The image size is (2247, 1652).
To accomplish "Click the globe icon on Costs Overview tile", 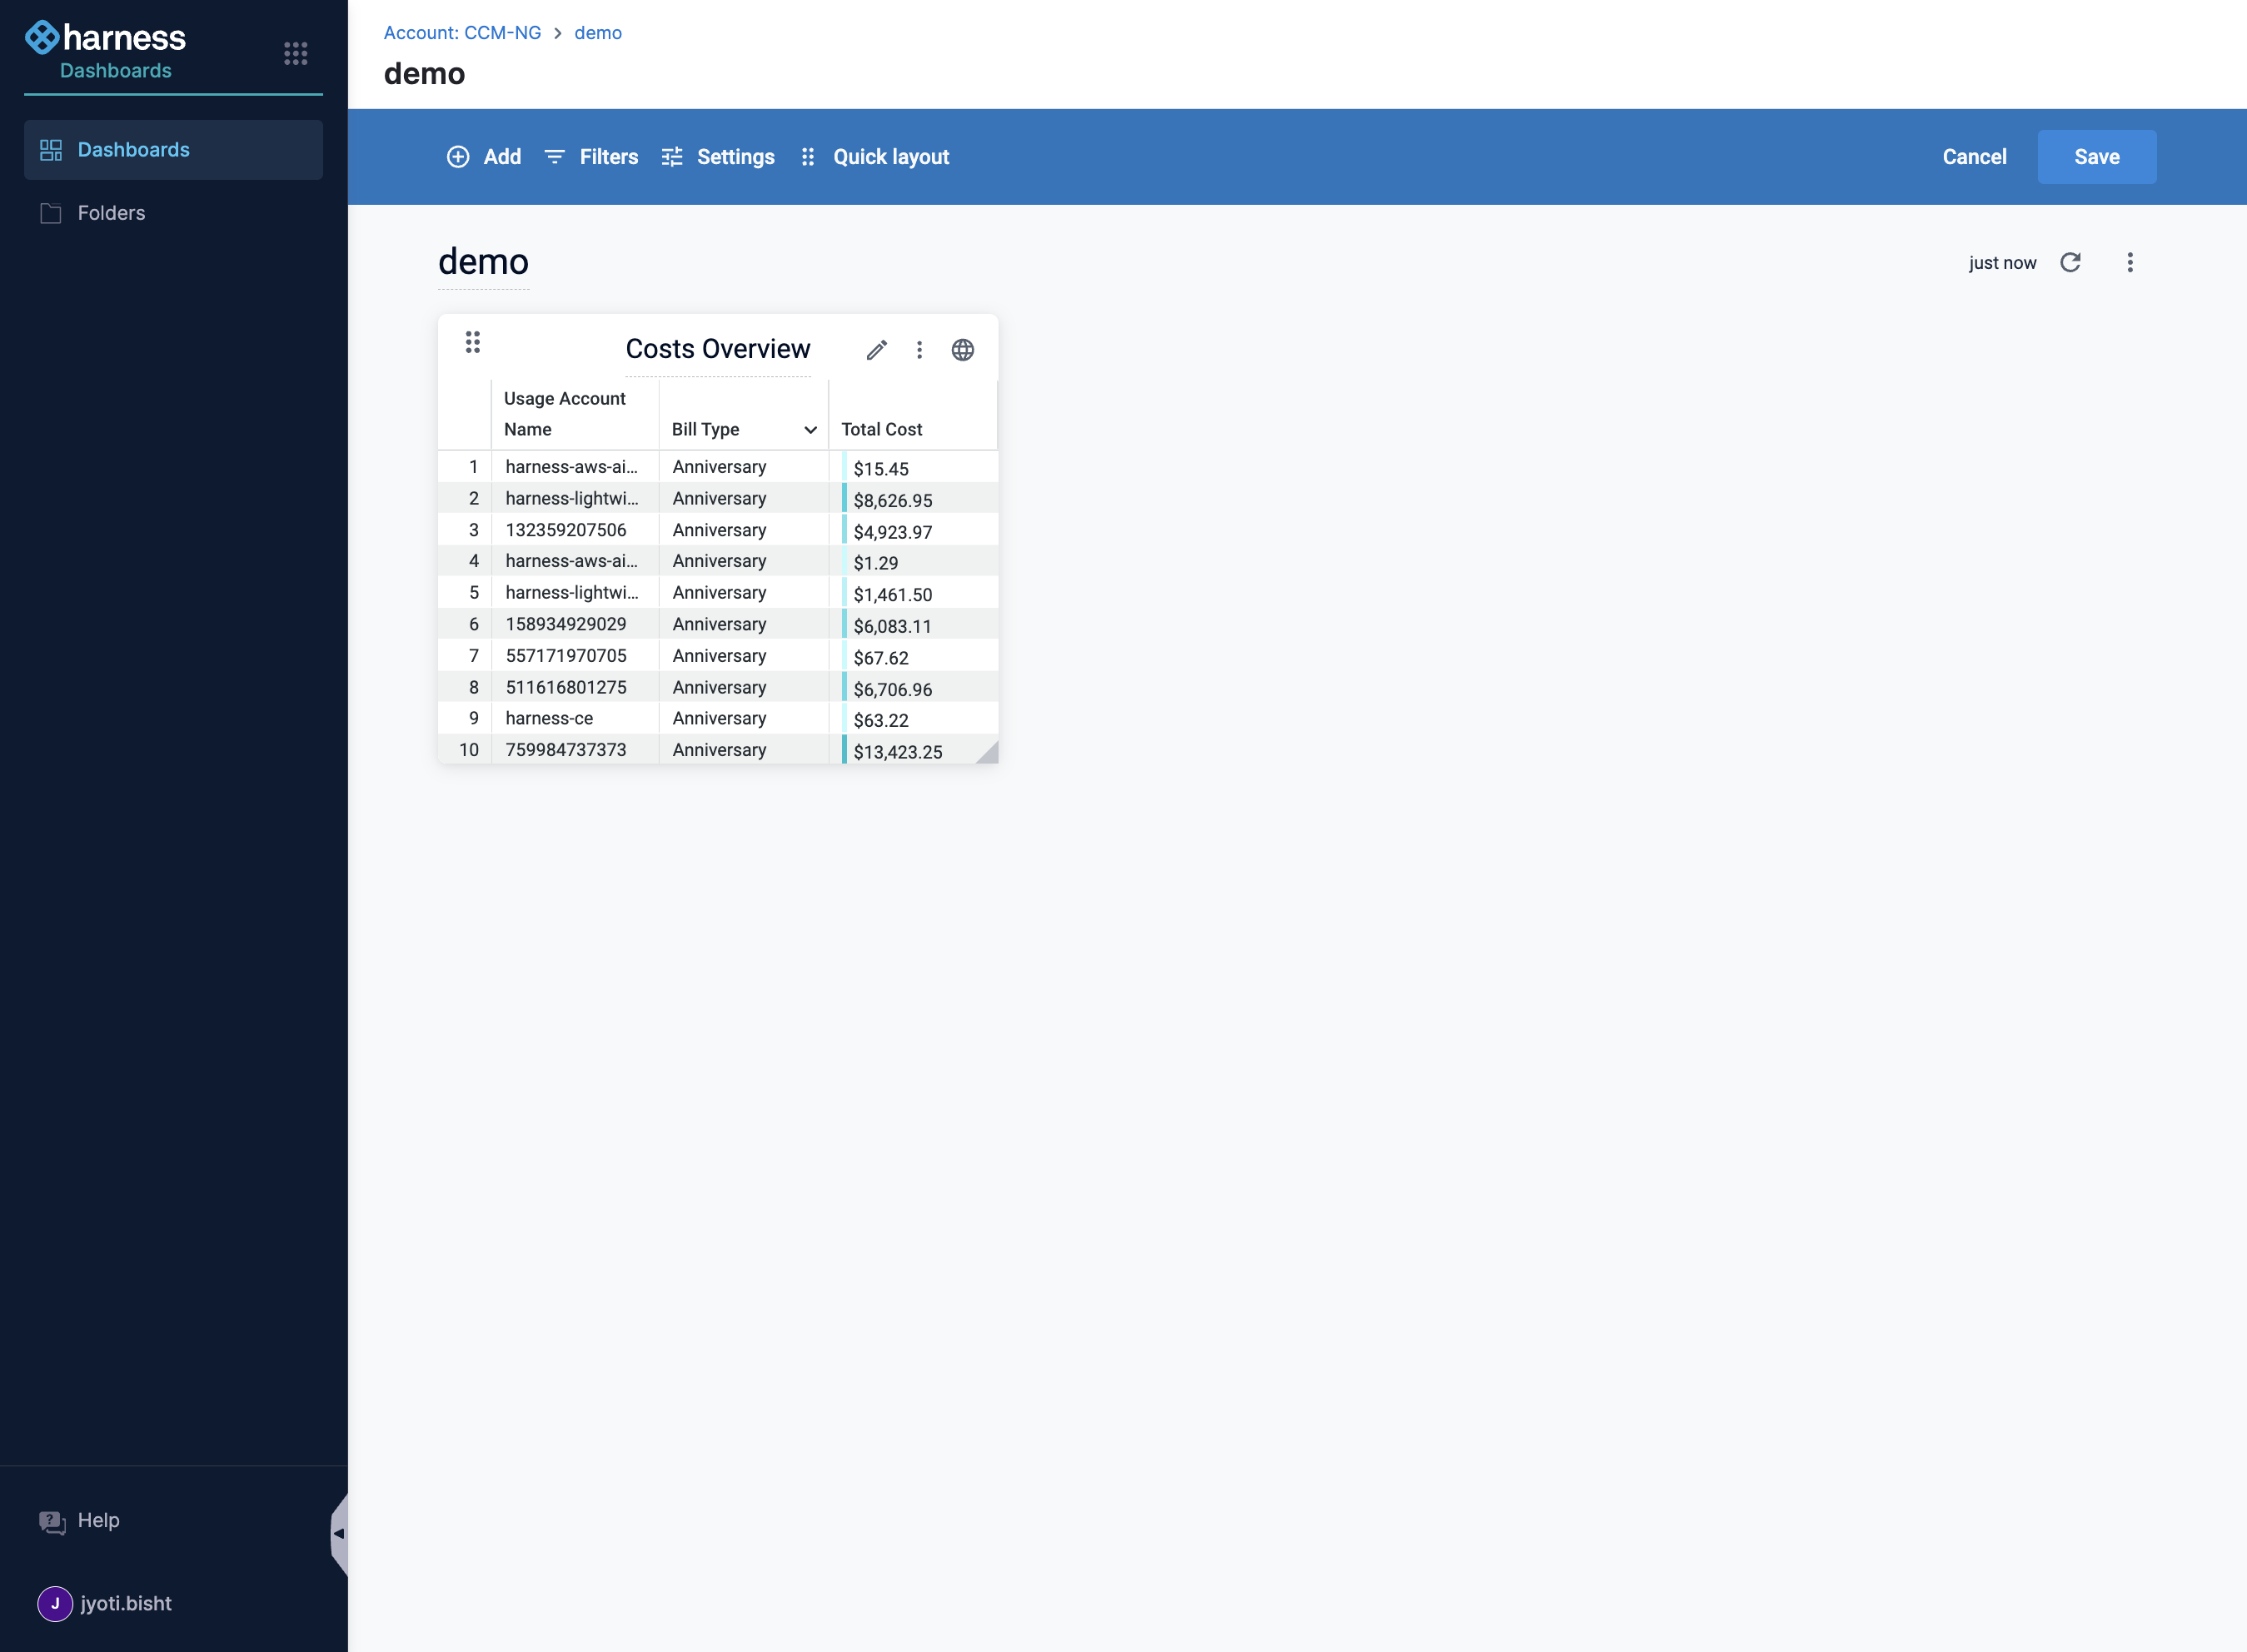I will [962, 350].
